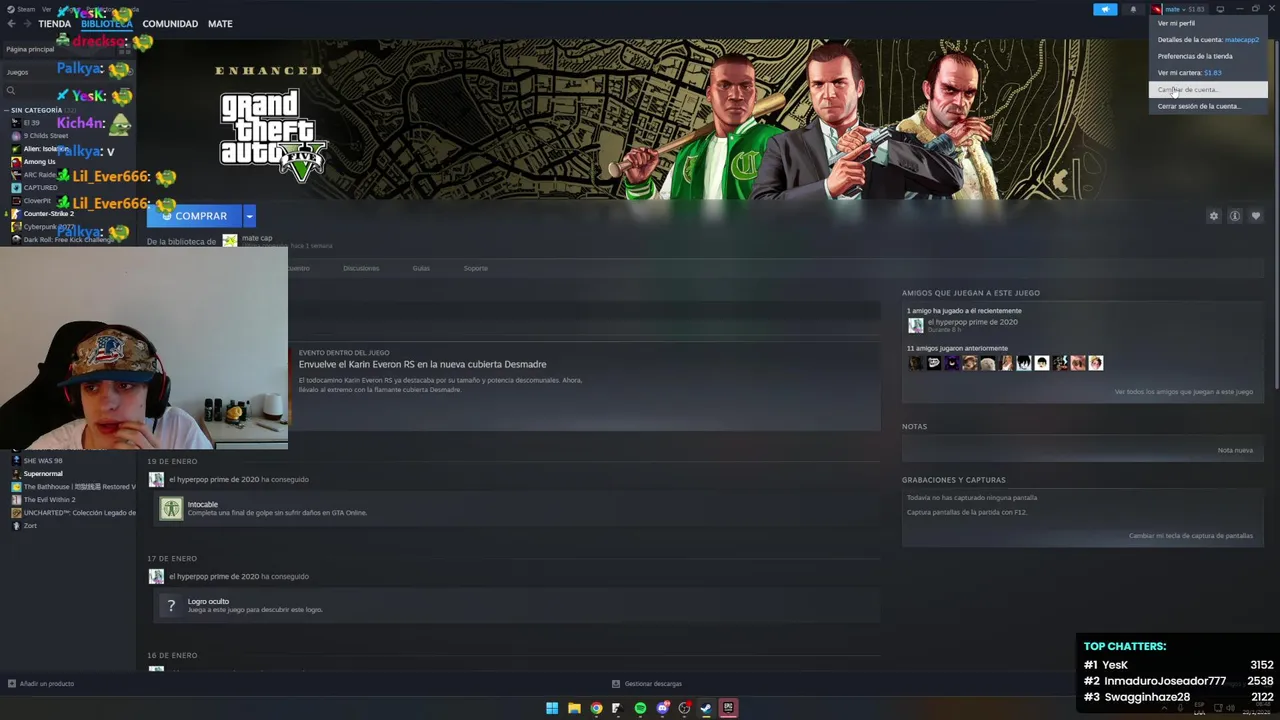The width and height of the screenshot is (1280, 720).
Task: Switch to Big Picture mode monitor icon
Action: pyautogui.click(x=1220, y=9)
